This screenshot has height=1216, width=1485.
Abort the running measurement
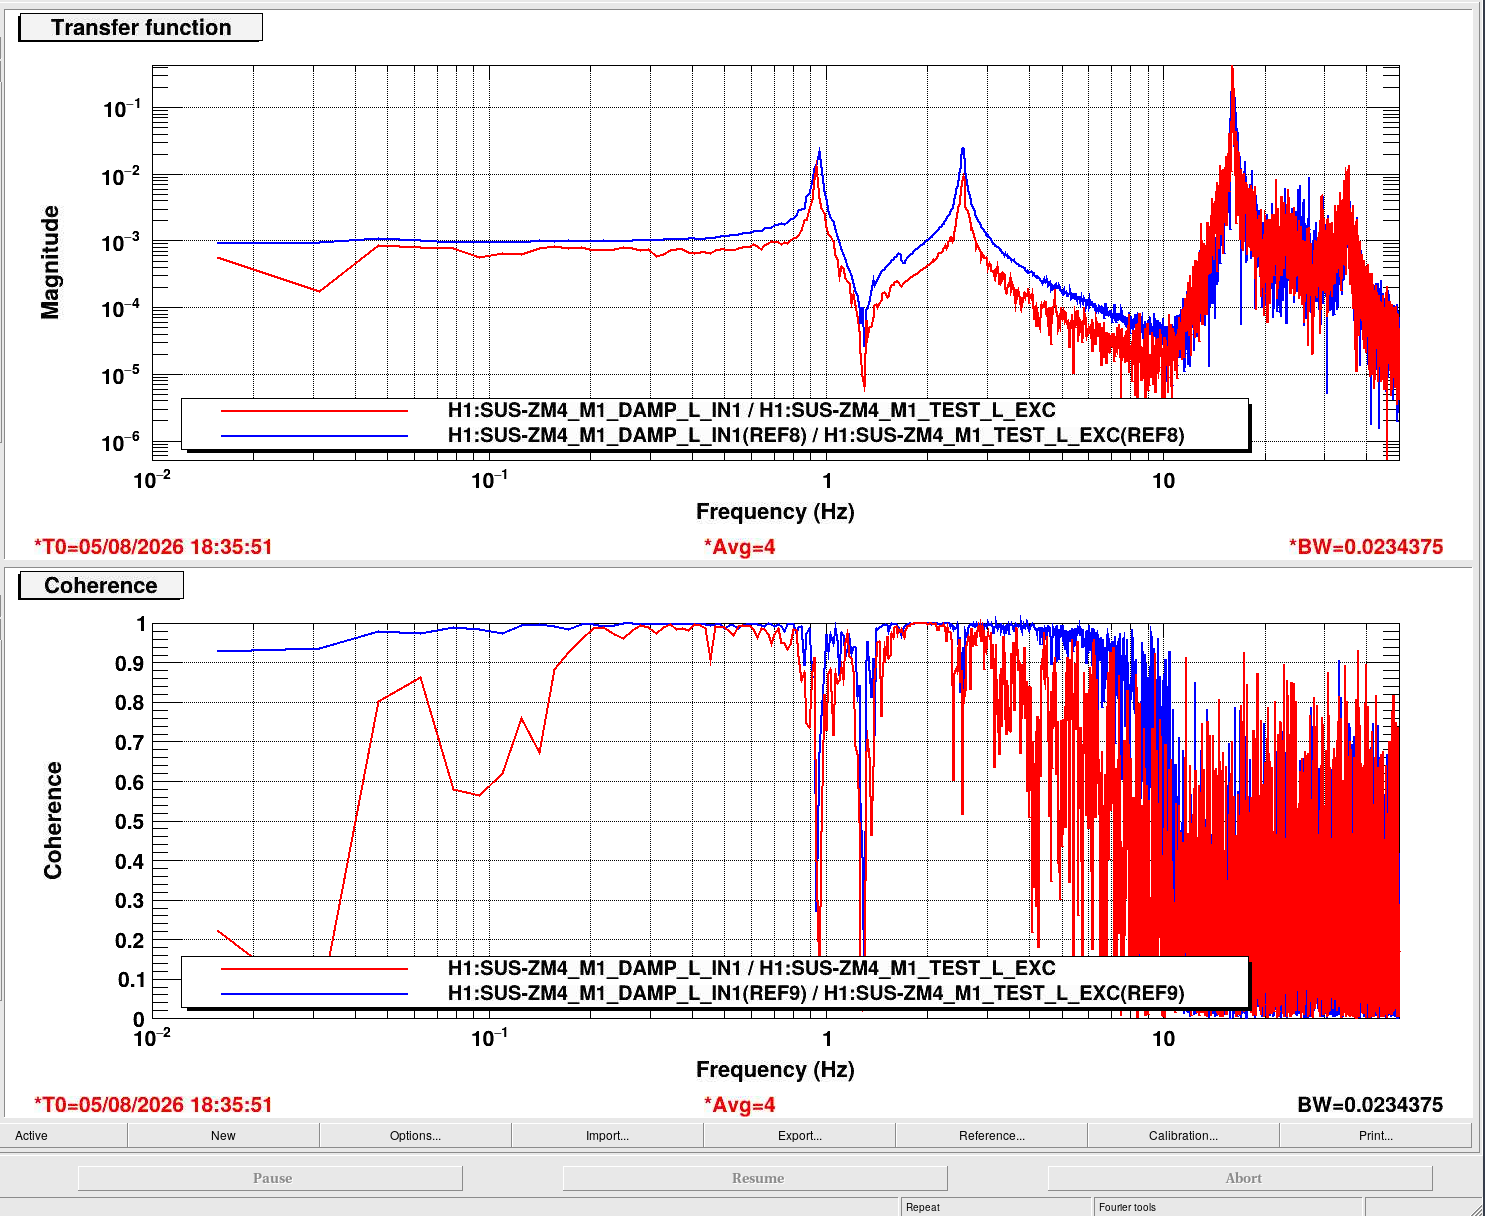1241,1178
